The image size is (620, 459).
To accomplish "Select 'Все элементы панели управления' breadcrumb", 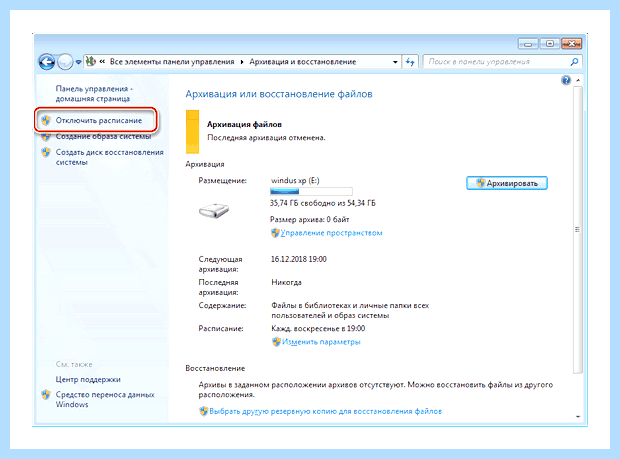I will click(172, 62).
